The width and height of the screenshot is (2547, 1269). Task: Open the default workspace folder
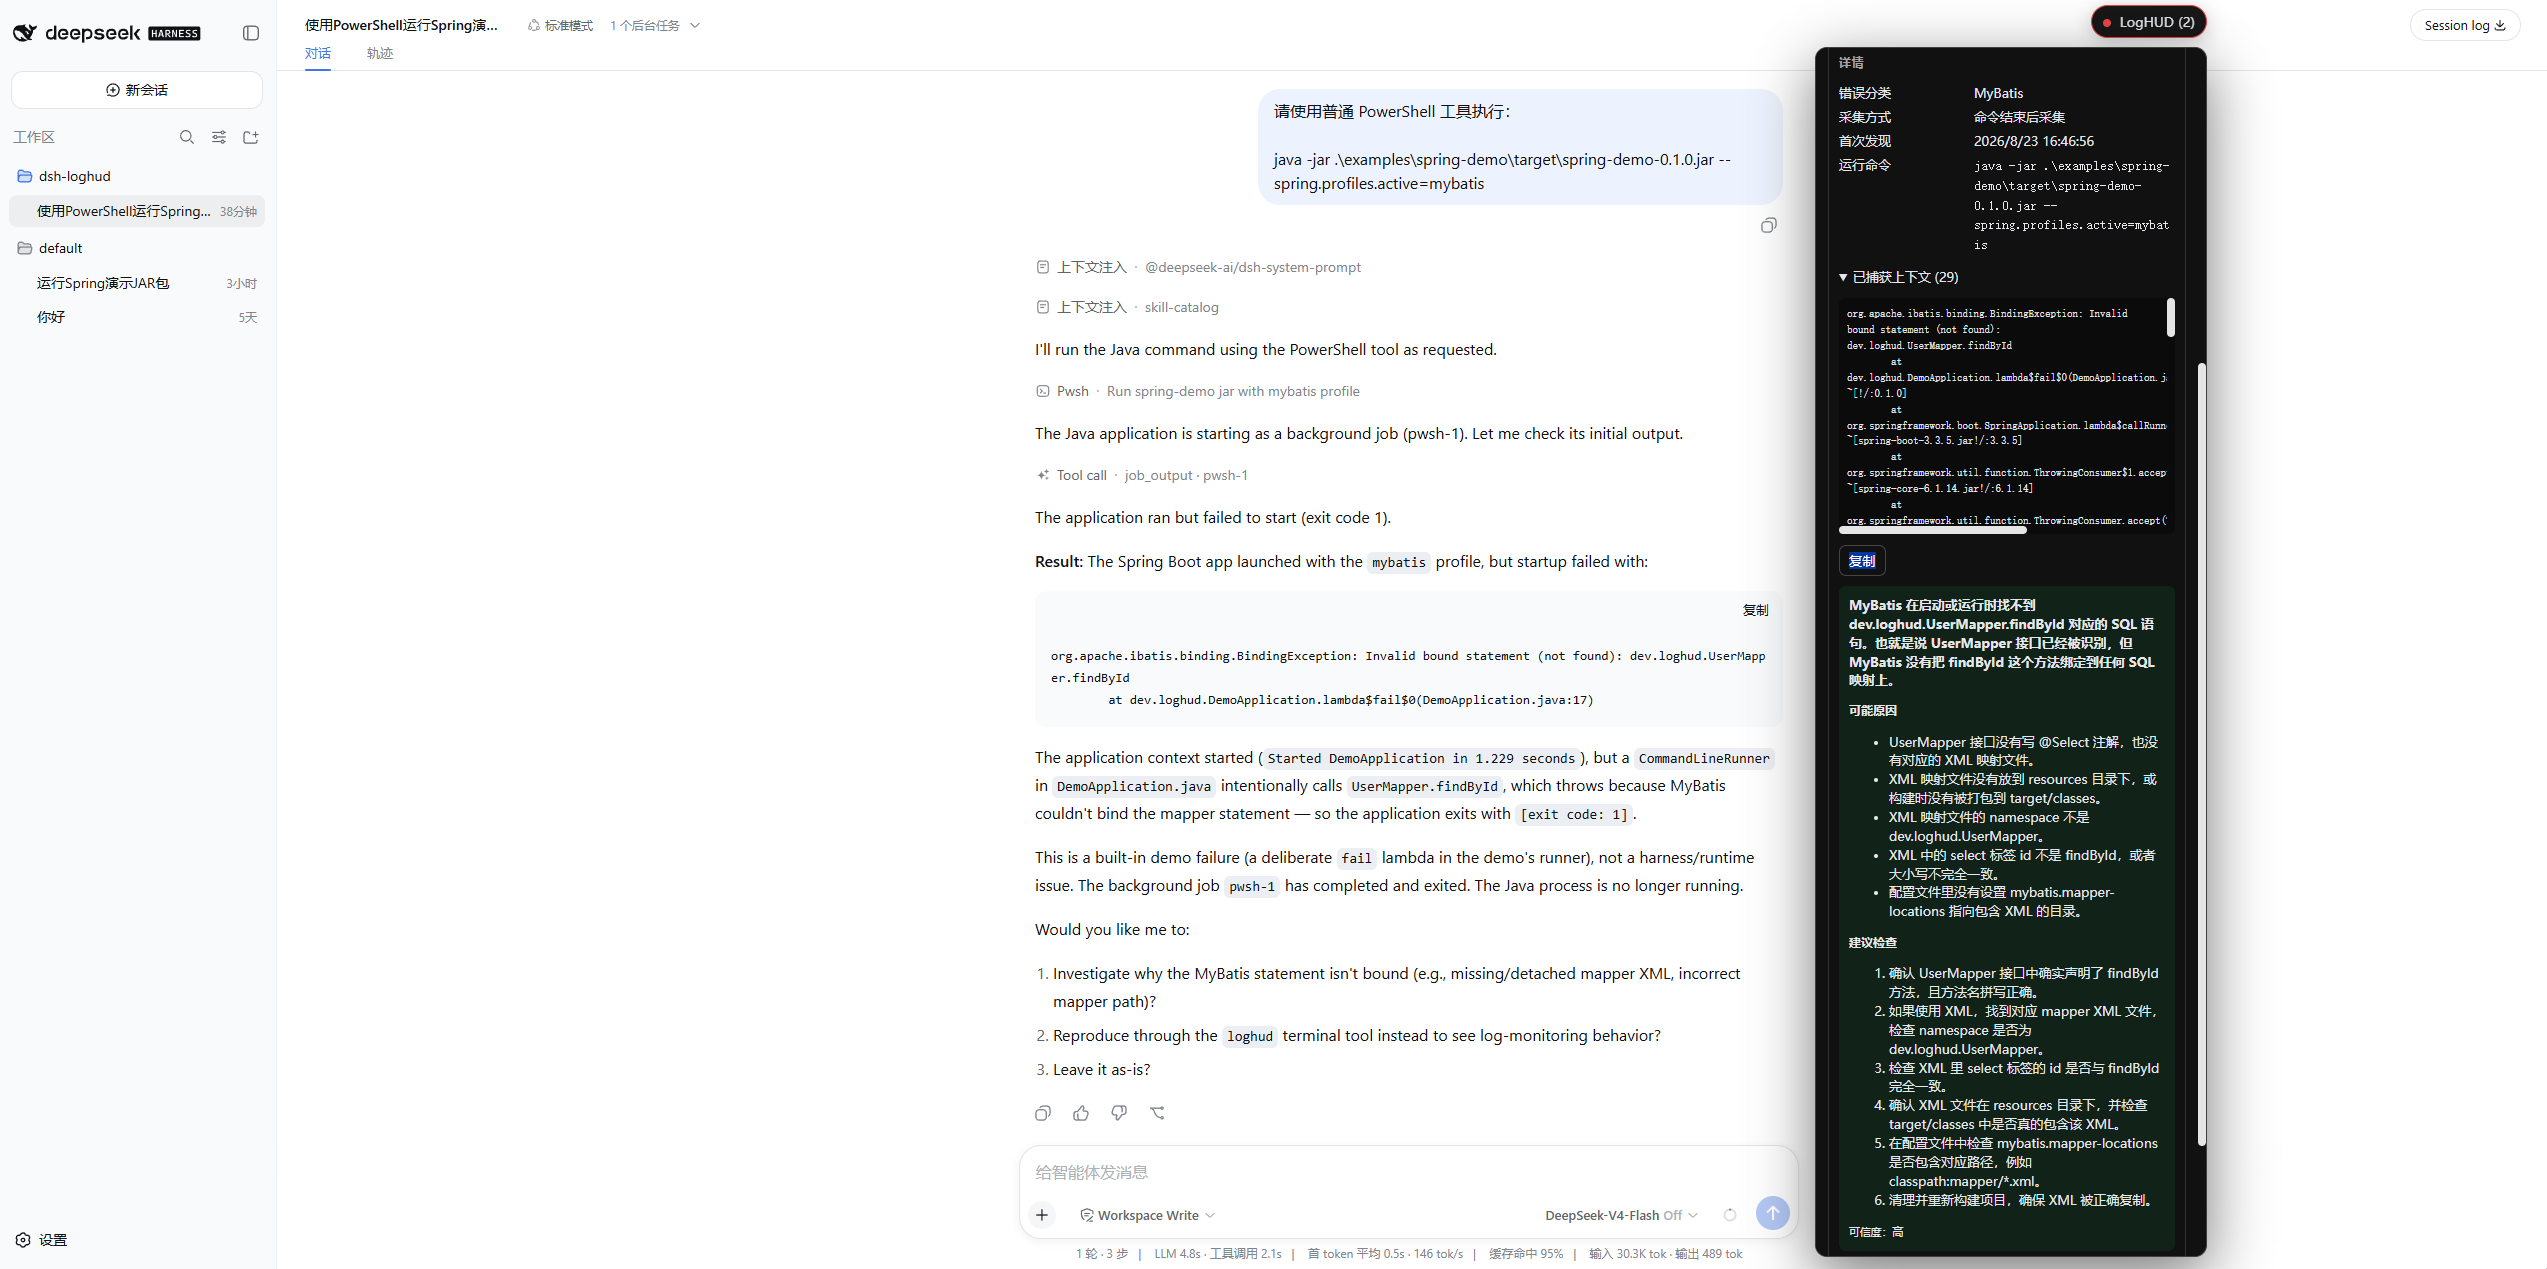click(x=137, y=248)
